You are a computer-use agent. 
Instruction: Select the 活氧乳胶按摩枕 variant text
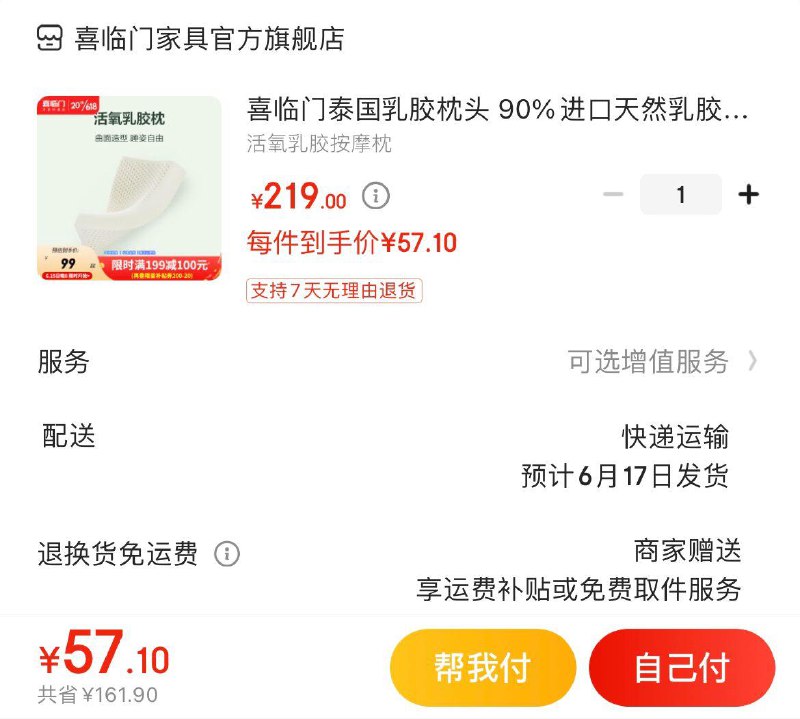click(x=319, y=144)
